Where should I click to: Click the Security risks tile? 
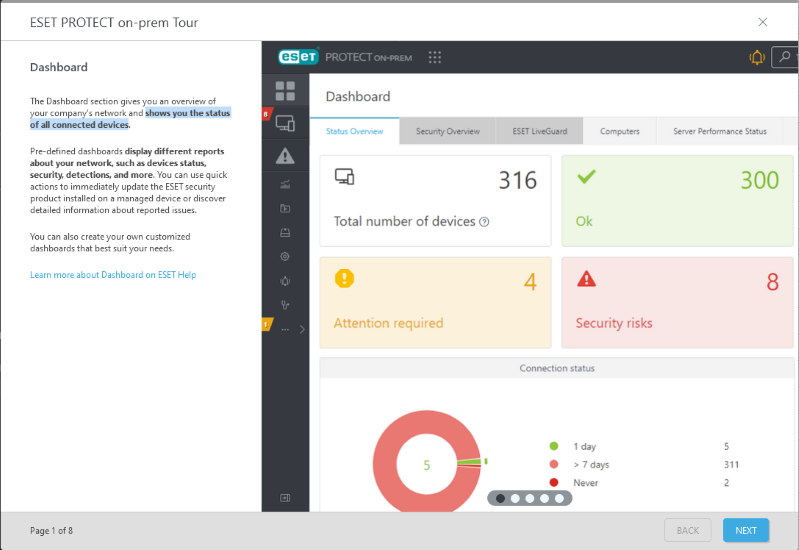click(677, 302)
